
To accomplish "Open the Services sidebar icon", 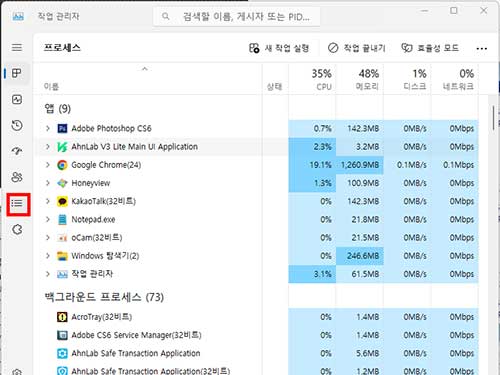I will [17, 229].
